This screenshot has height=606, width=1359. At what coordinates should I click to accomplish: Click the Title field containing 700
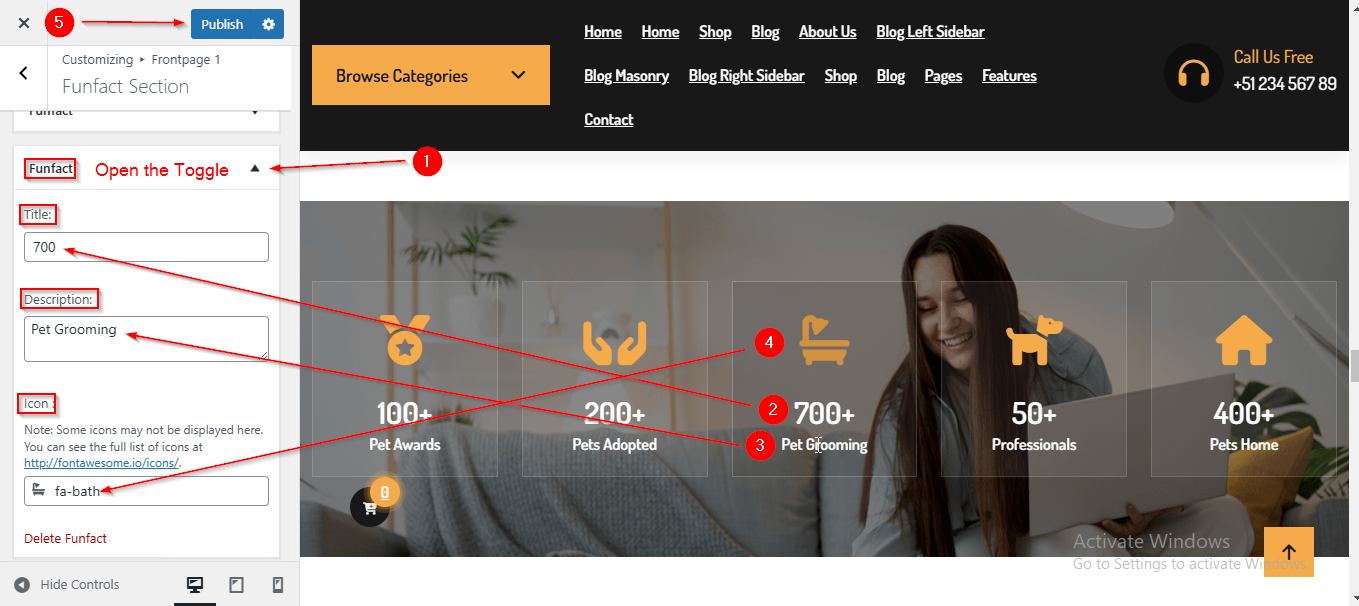146,247
